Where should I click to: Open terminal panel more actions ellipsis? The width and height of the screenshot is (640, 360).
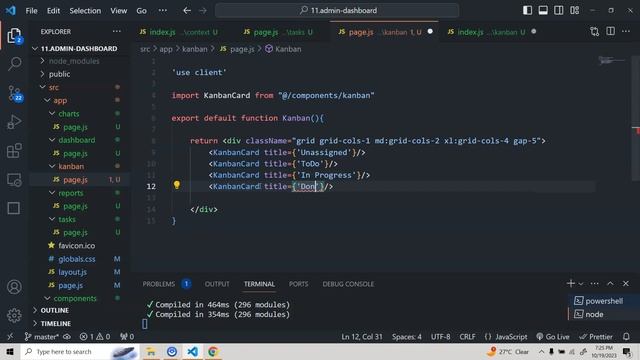pos(594,283)
